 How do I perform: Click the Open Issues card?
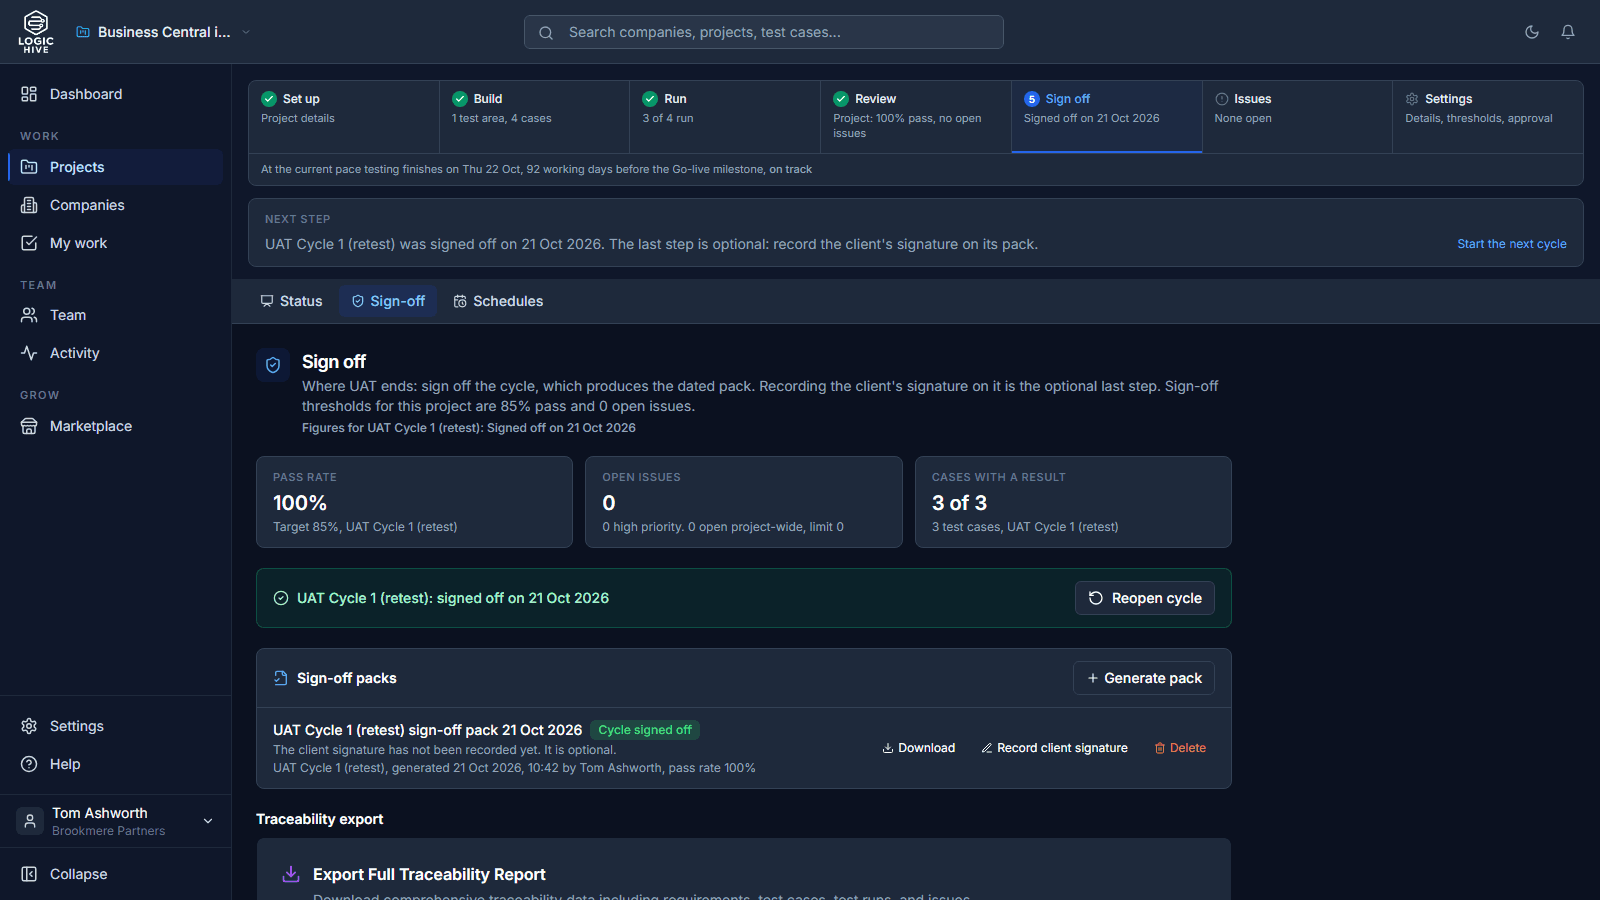click(x=744, y=502)
